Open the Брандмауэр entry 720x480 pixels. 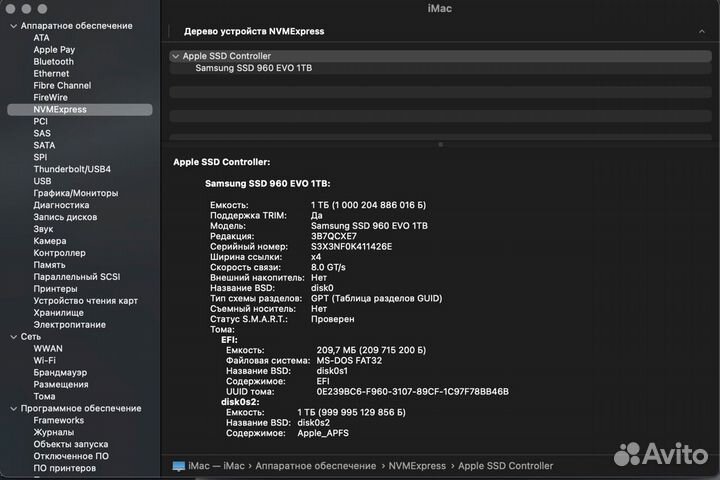pyautogui.click(x=60, y=373)
